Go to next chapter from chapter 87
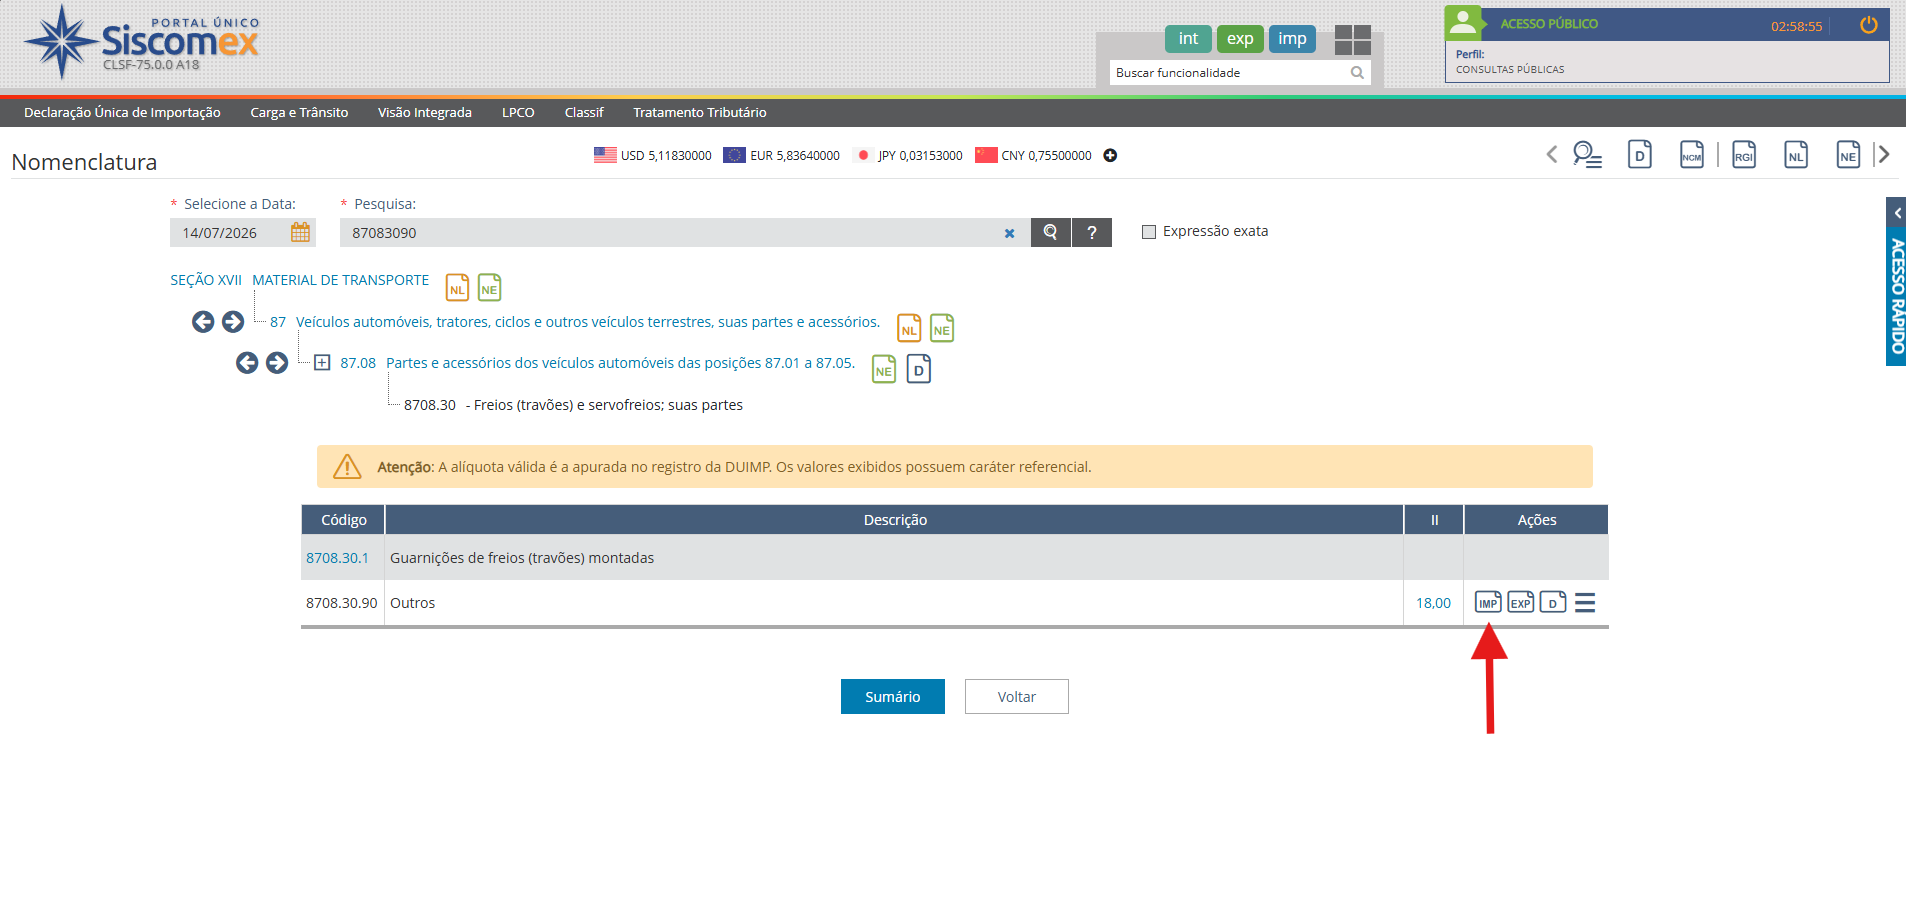The height and width of the screenshot is (911, 1906). 233,322
